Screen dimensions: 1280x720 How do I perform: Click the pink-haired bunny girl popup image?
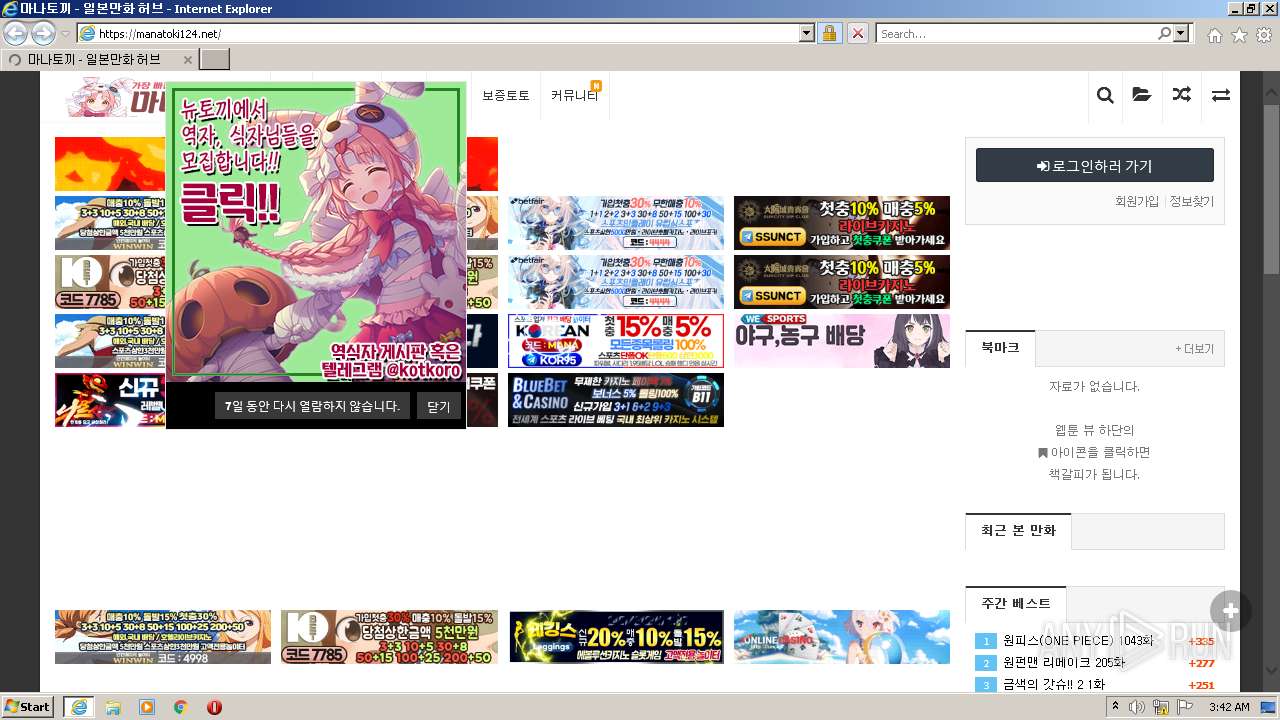[316, 232]
